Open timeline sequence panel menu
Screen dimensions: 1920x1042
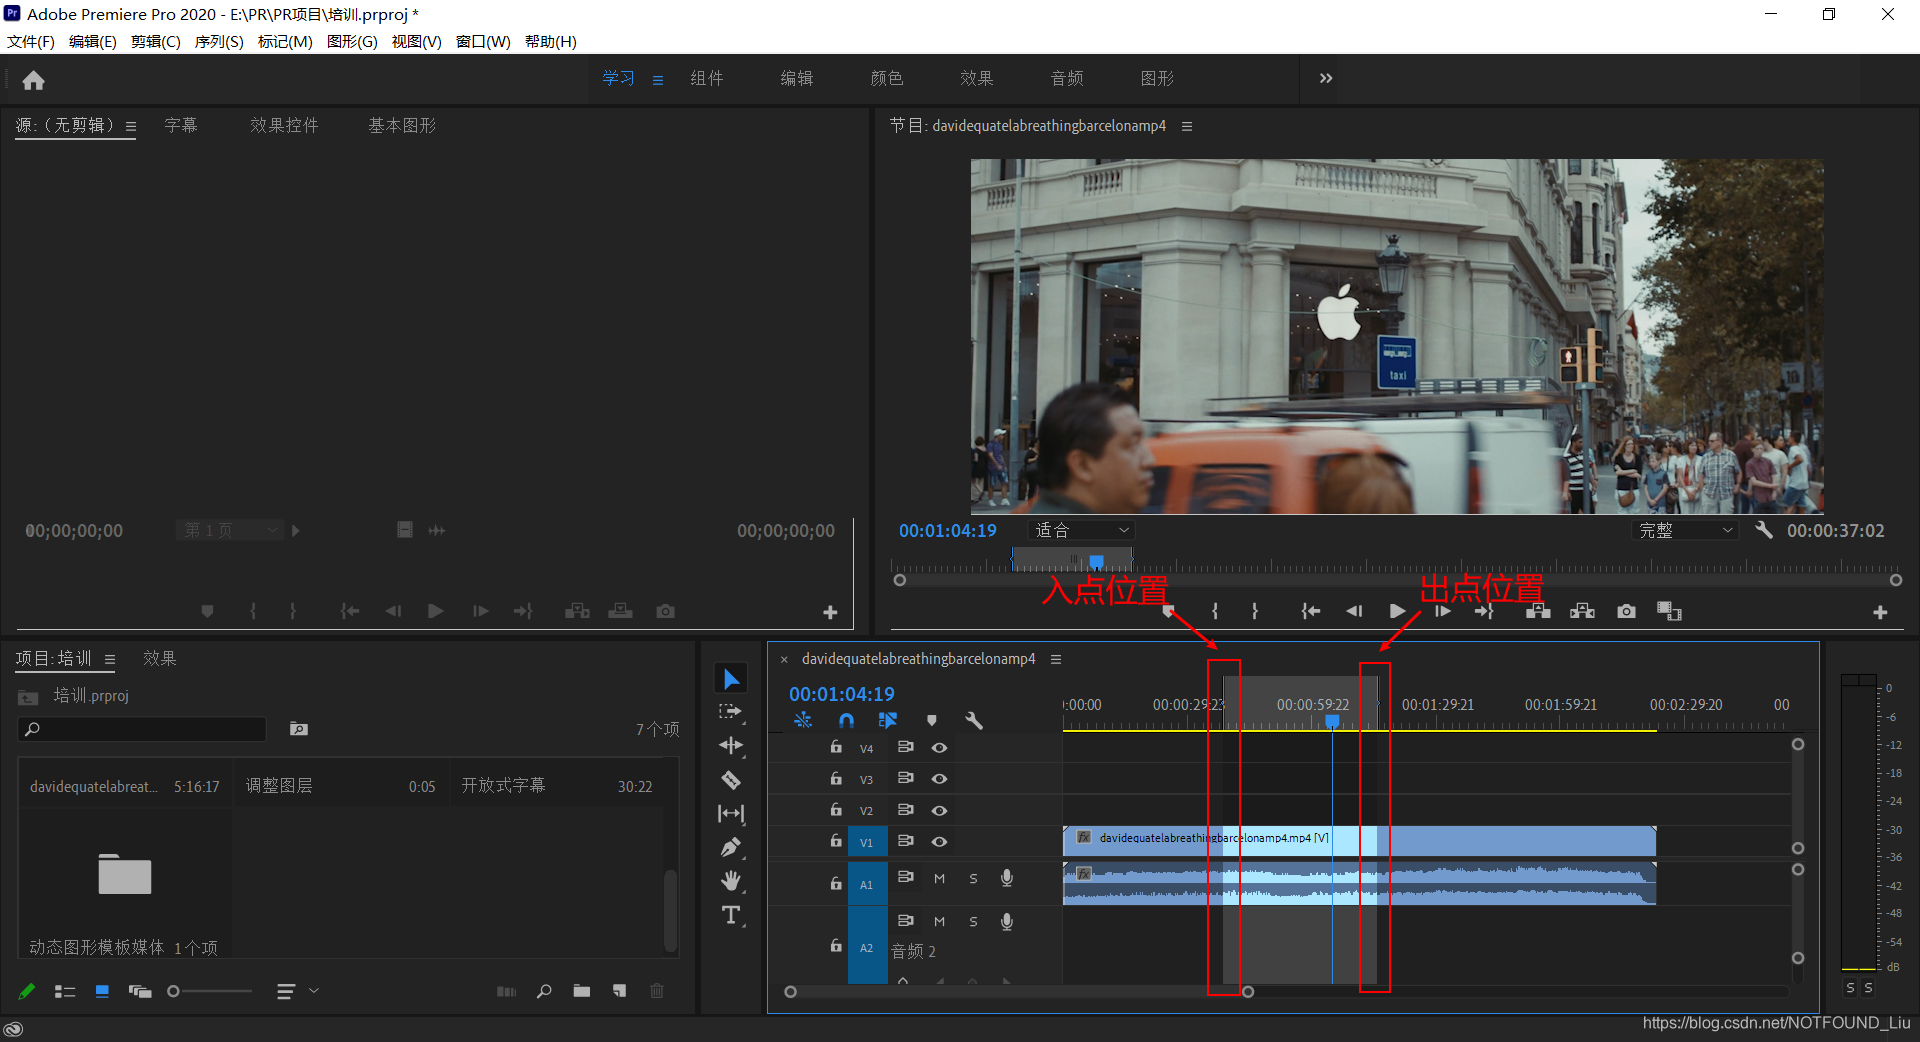pos(1056,659)
